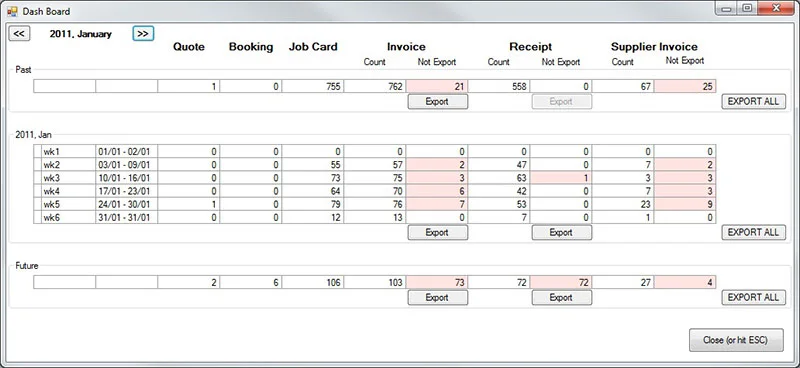
Task: Click date range 01/01 - 02/01
Action: pyautogui.click(x=127, y=152)
